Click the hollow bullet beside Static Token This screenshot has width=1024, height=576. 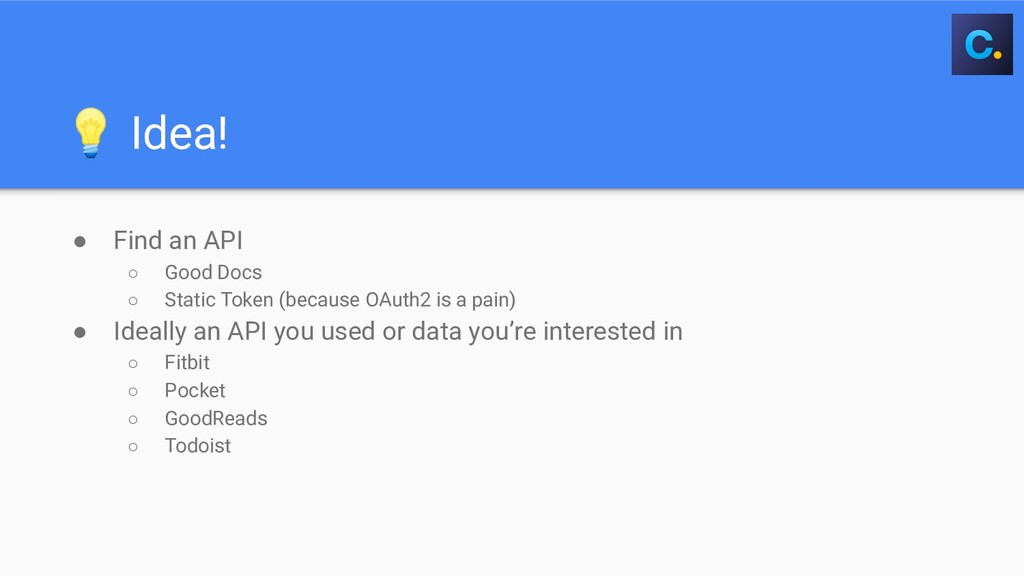pos(133,301)
